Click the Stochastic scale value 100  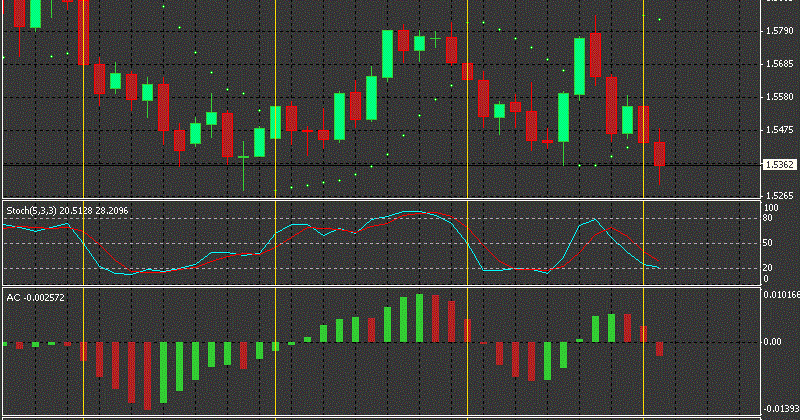[x=771, y=208]
